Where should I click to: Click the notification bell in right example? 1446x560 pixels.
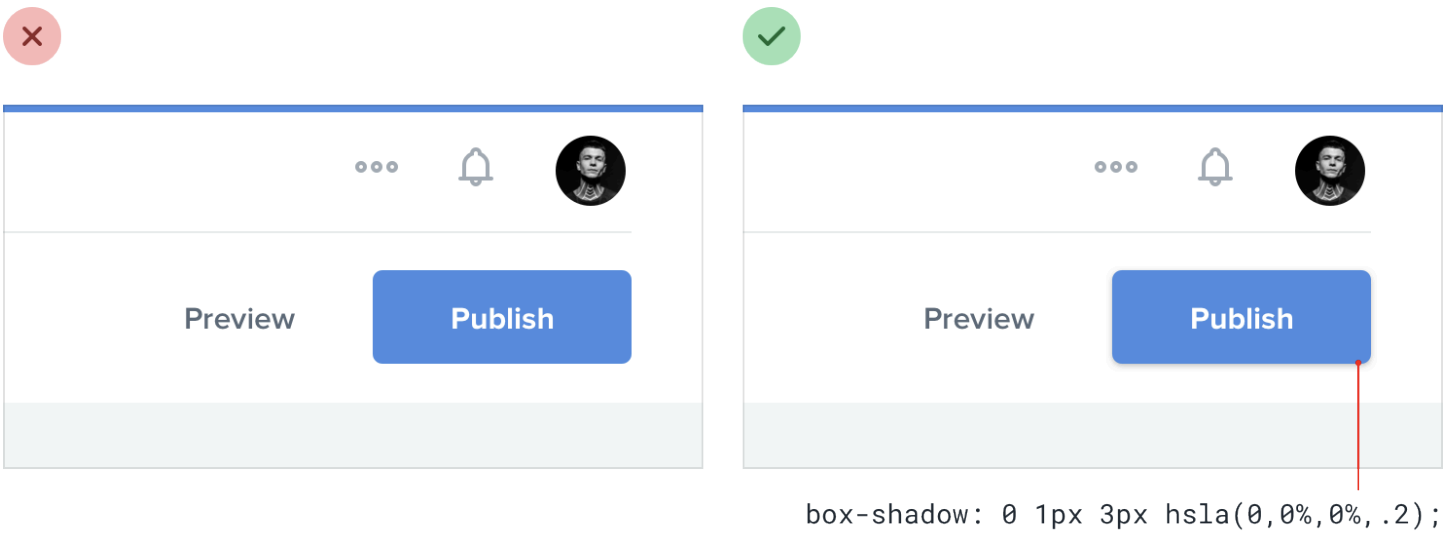tap(1215, 167)
